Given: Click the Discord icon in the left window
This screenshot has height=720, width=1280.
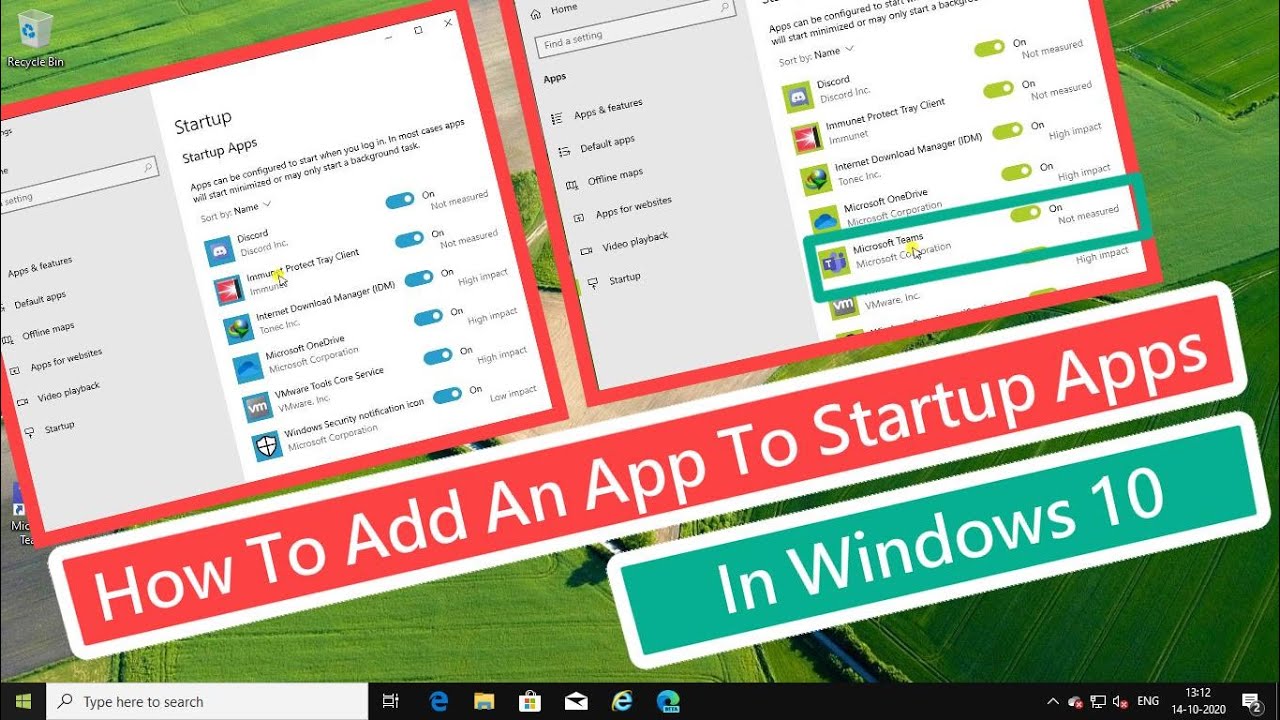Looking at the screenshot, I should (x=219, y=250).
